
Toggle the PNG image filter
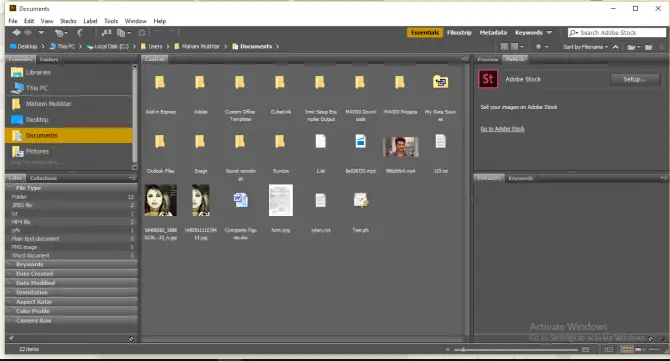tap(72, 247)
